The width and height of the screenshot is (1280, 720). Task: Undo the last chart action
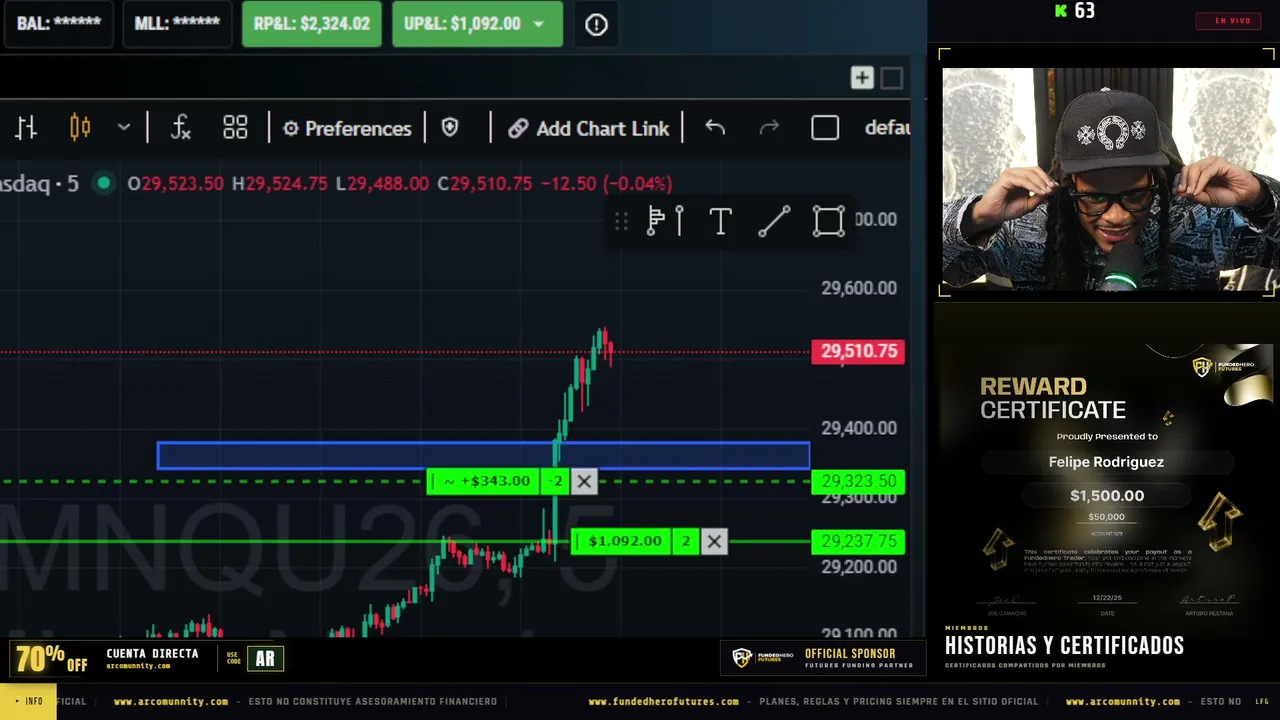tap(715, 128)
